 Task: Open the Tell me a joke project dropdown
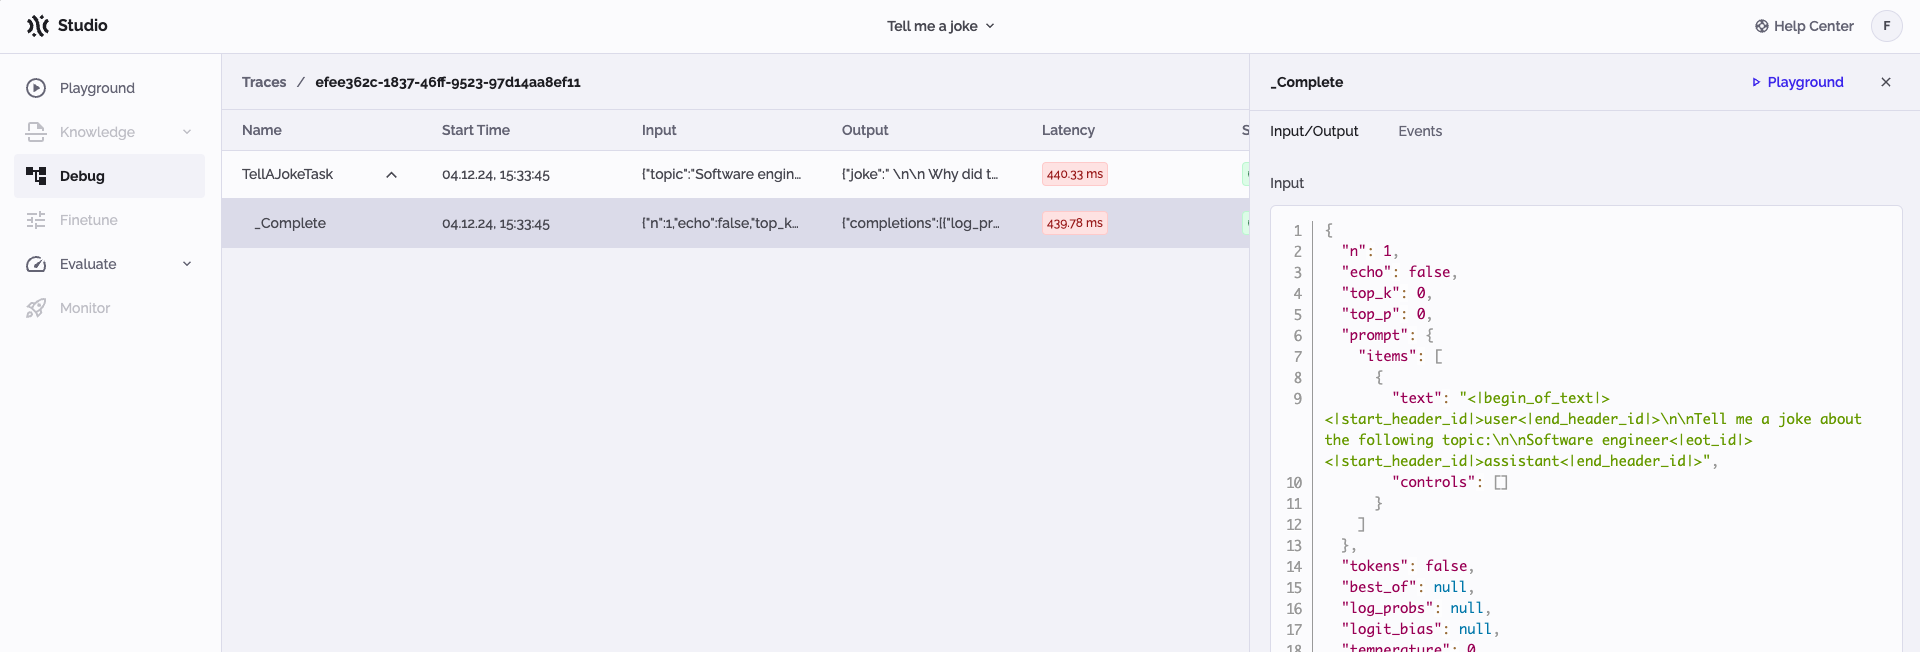tap(940, 26)
